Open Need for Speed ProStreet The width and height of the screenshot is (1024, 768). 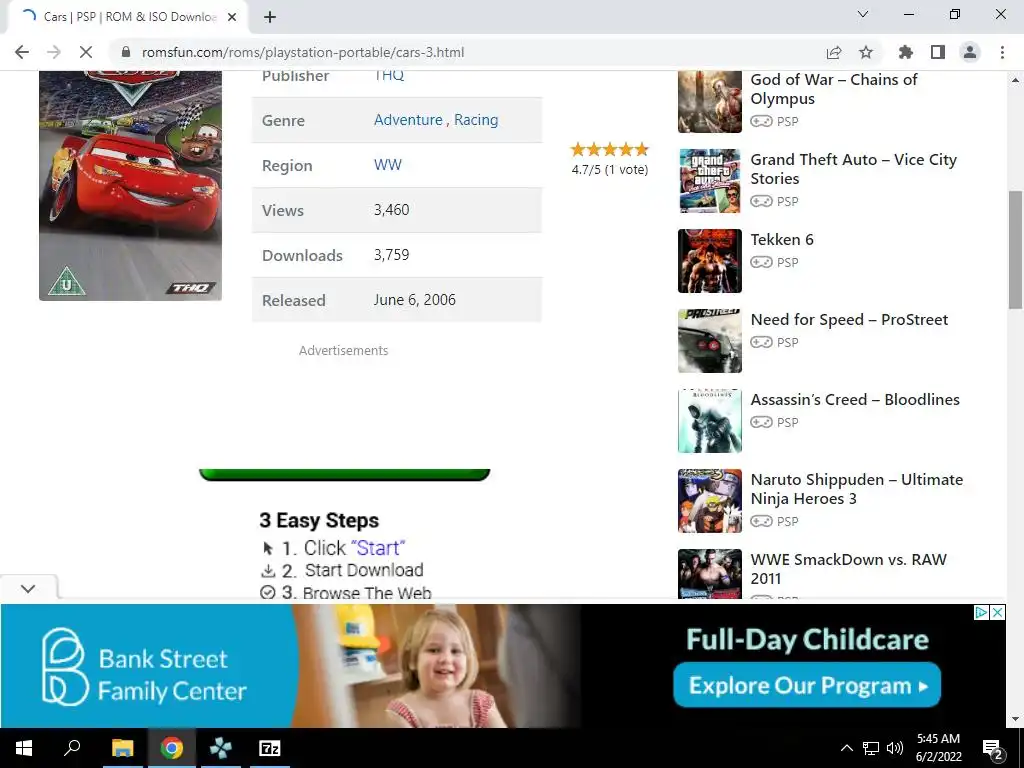tap(849, 319)
